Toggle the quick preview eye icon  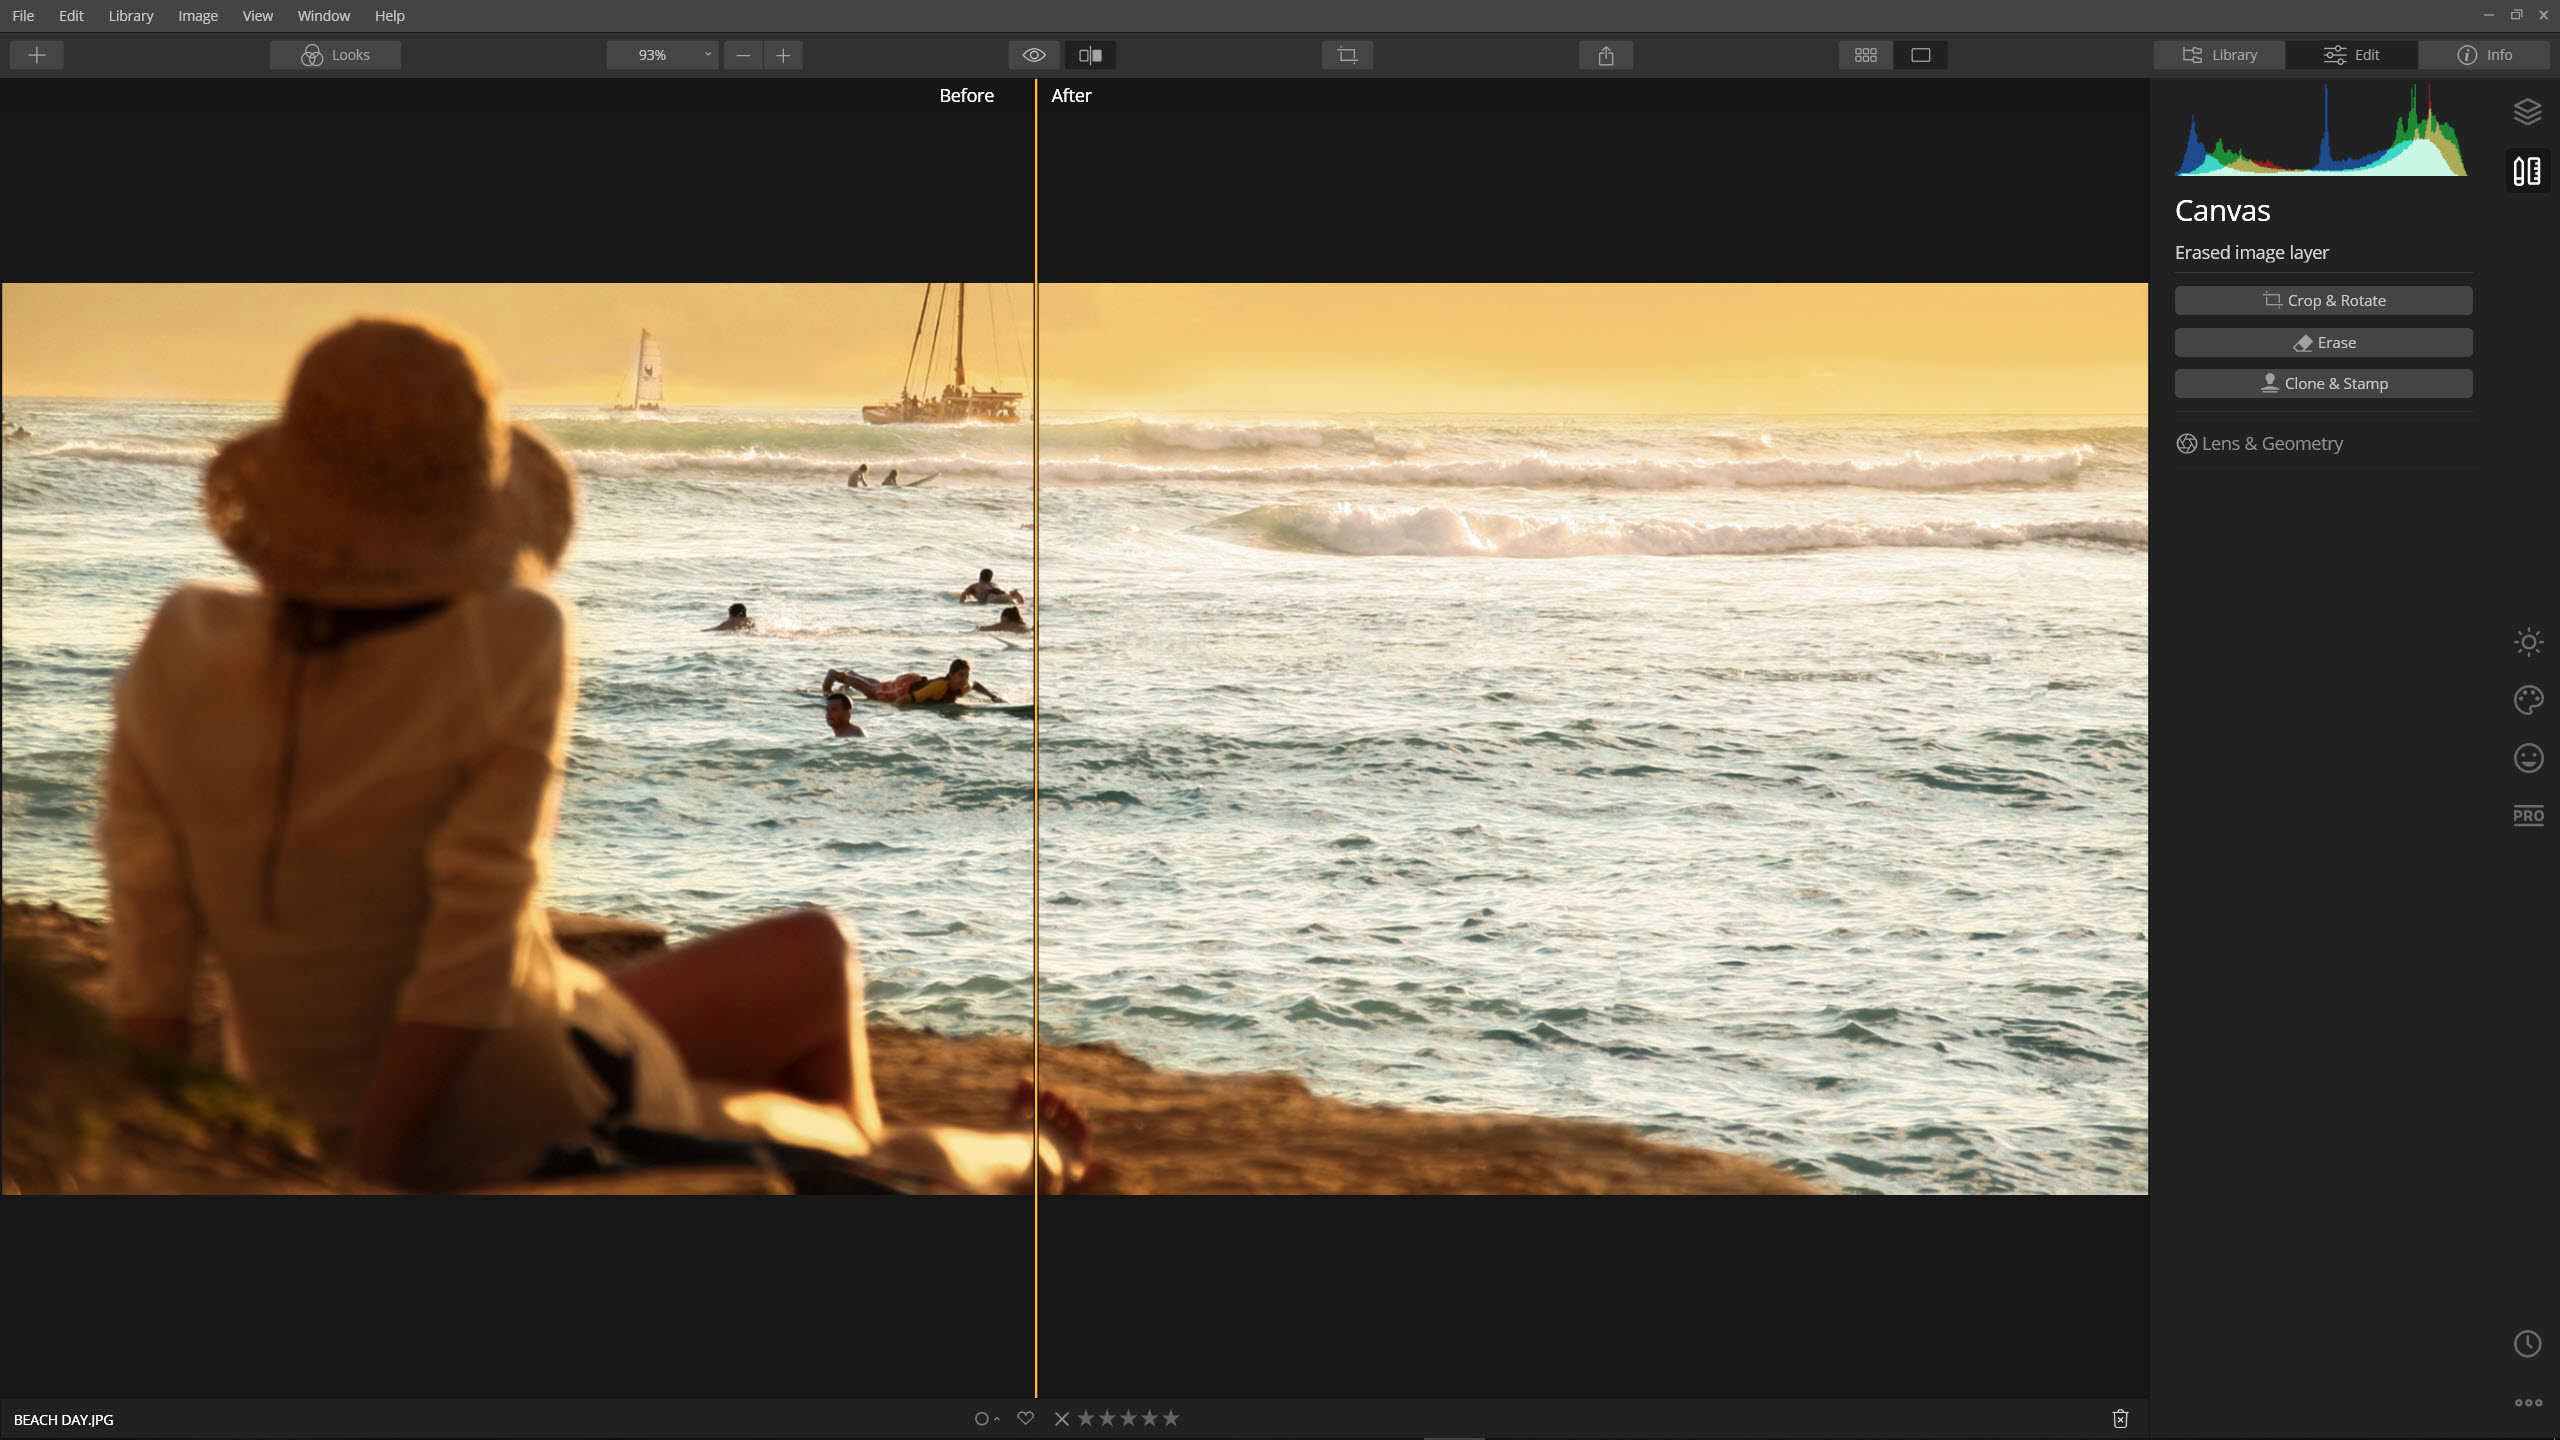tap(1034, 55)
